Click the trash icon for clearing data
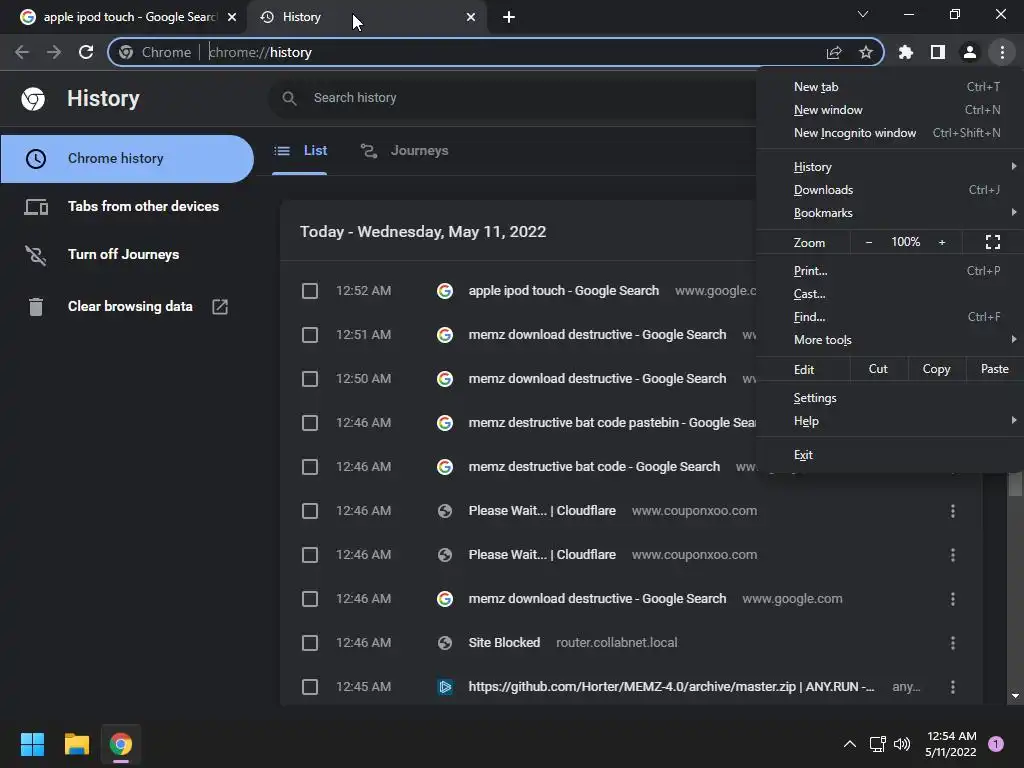Image resolution: width=1024 pixels, height=768 pixels. pos(36,306)
